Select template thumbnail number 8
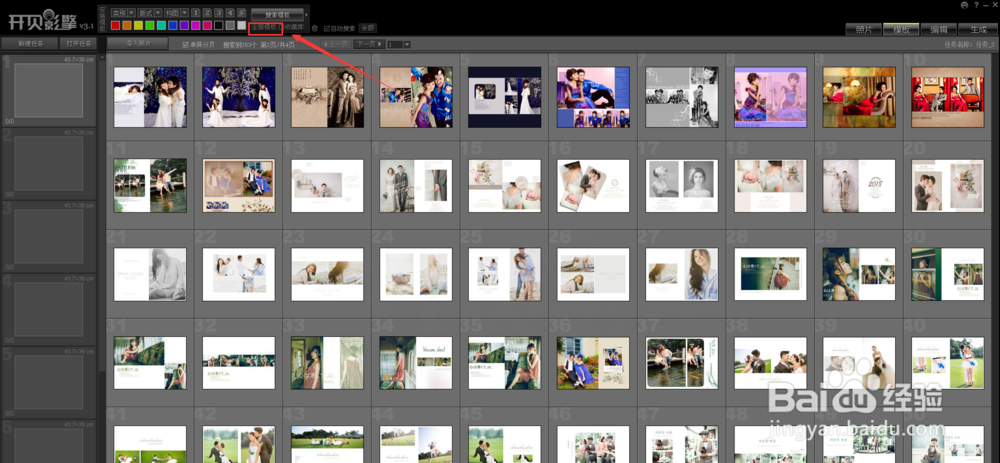1000x463 pixels. point(770,97)
